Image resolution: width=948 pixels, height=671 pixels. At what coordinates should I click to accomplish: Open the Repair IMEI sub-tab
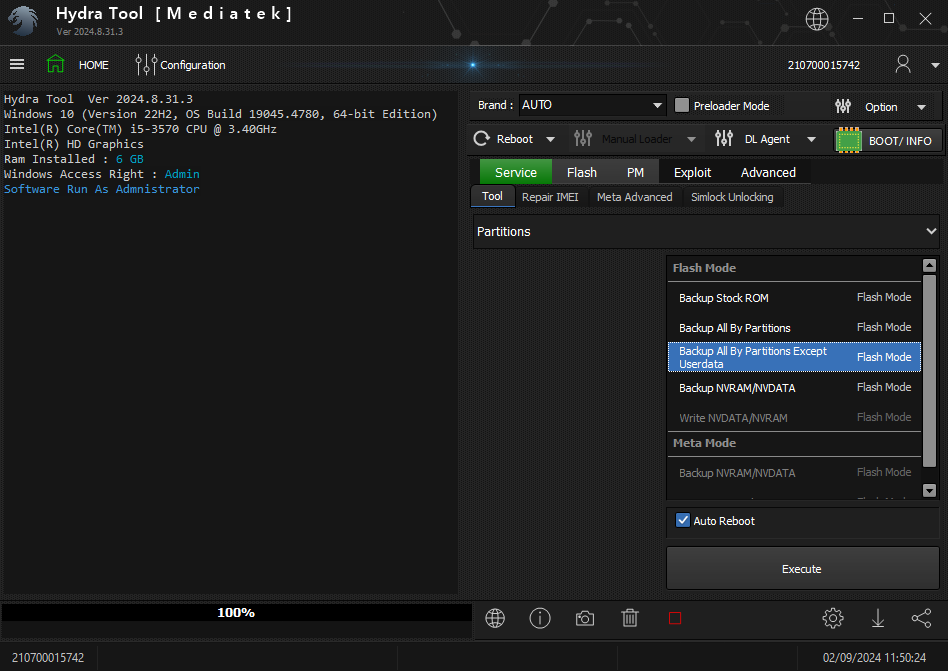point(550,197)
